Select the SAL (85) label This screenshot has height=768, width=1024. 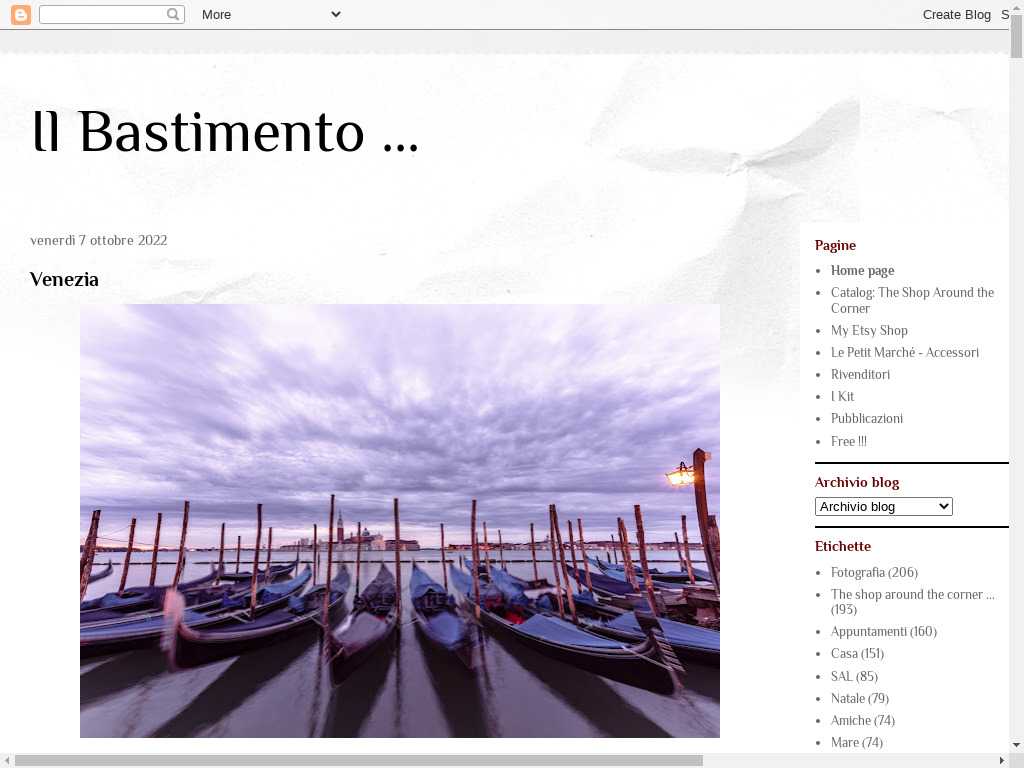[854, 677]
